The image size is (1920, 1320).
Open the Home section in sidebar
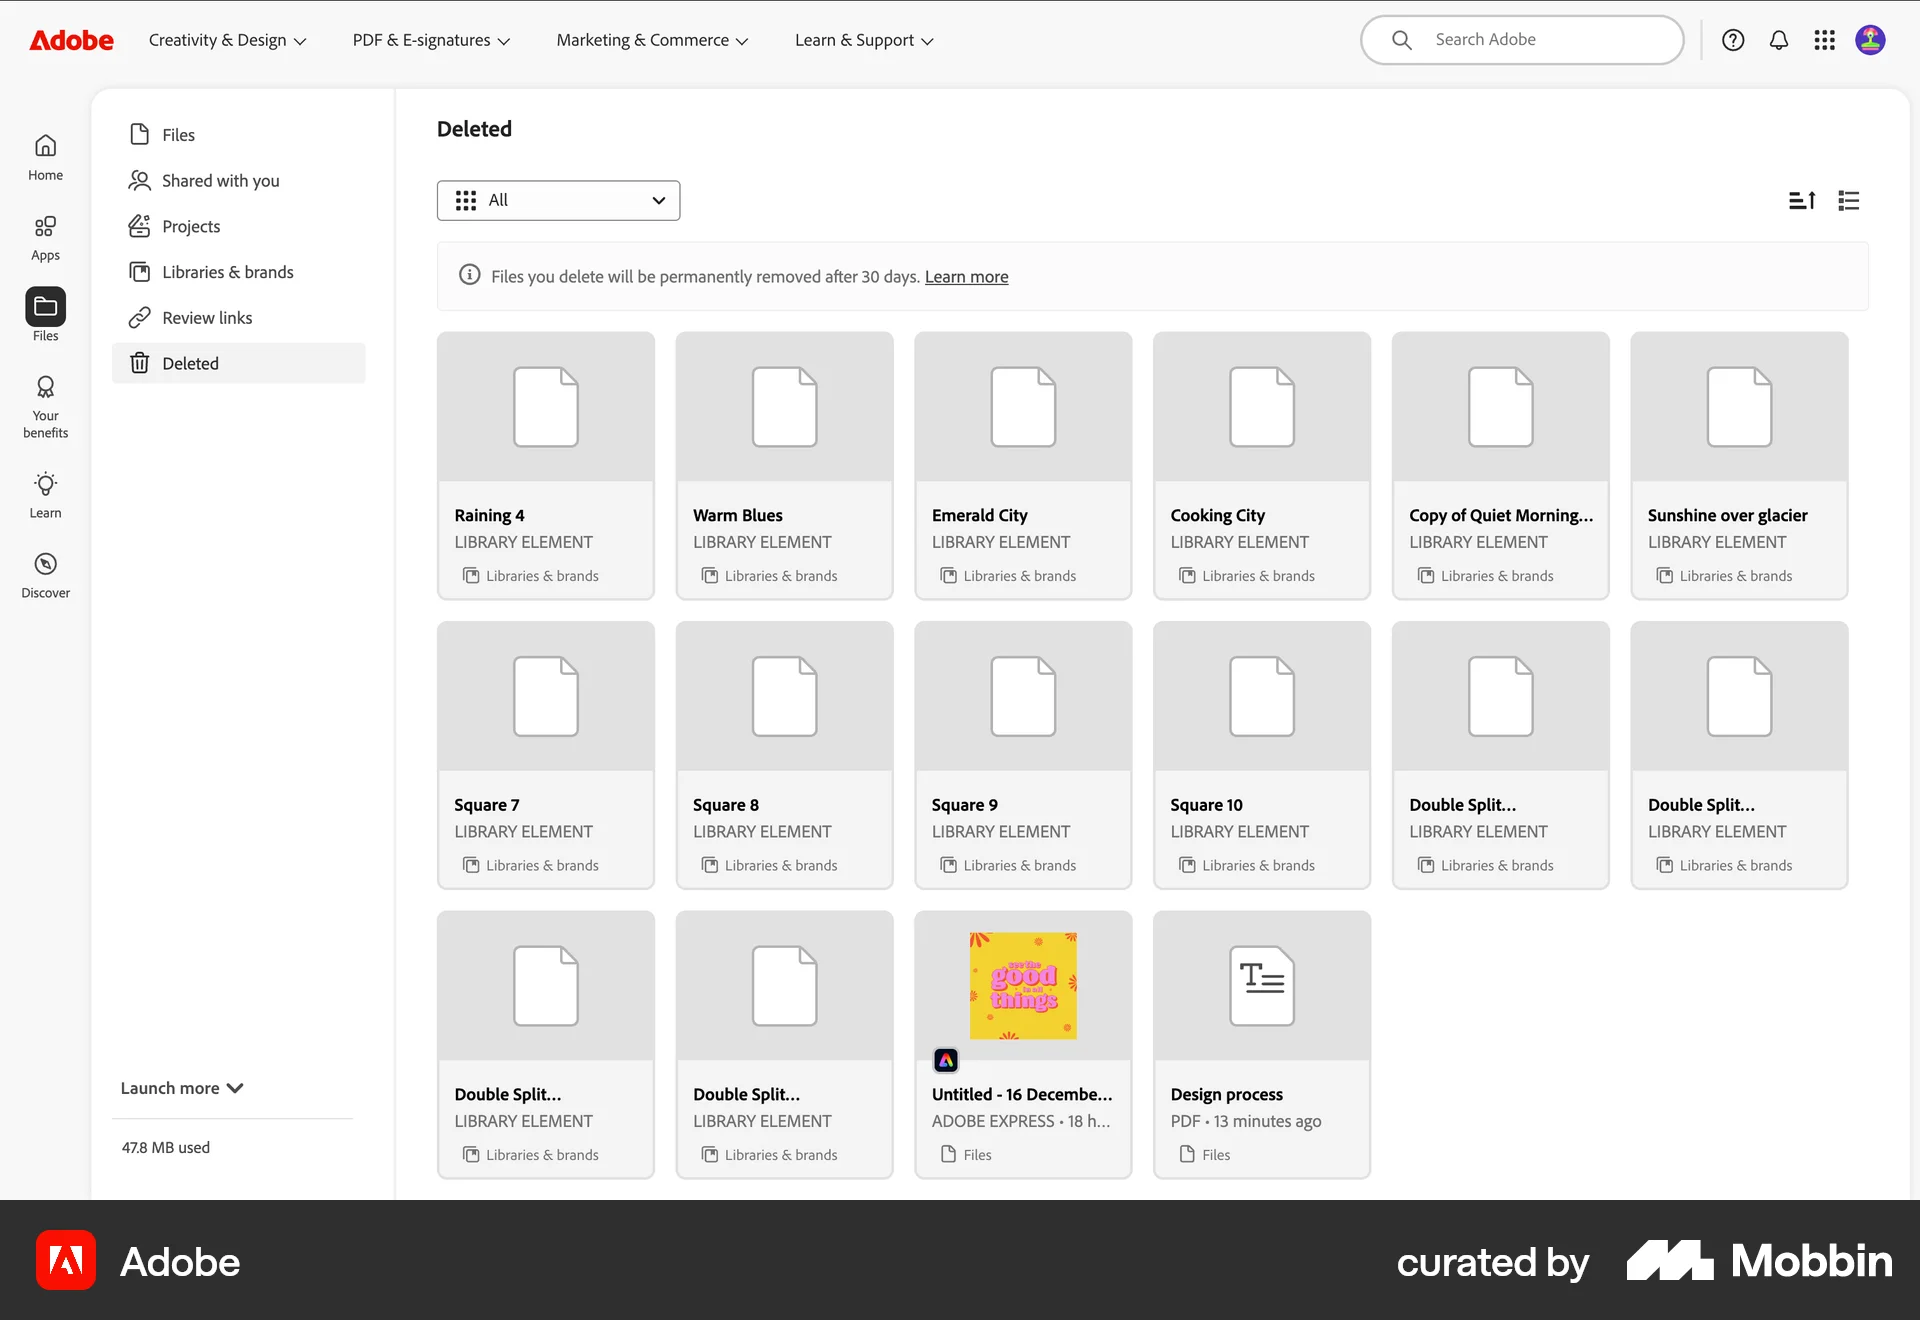point(45,155)
